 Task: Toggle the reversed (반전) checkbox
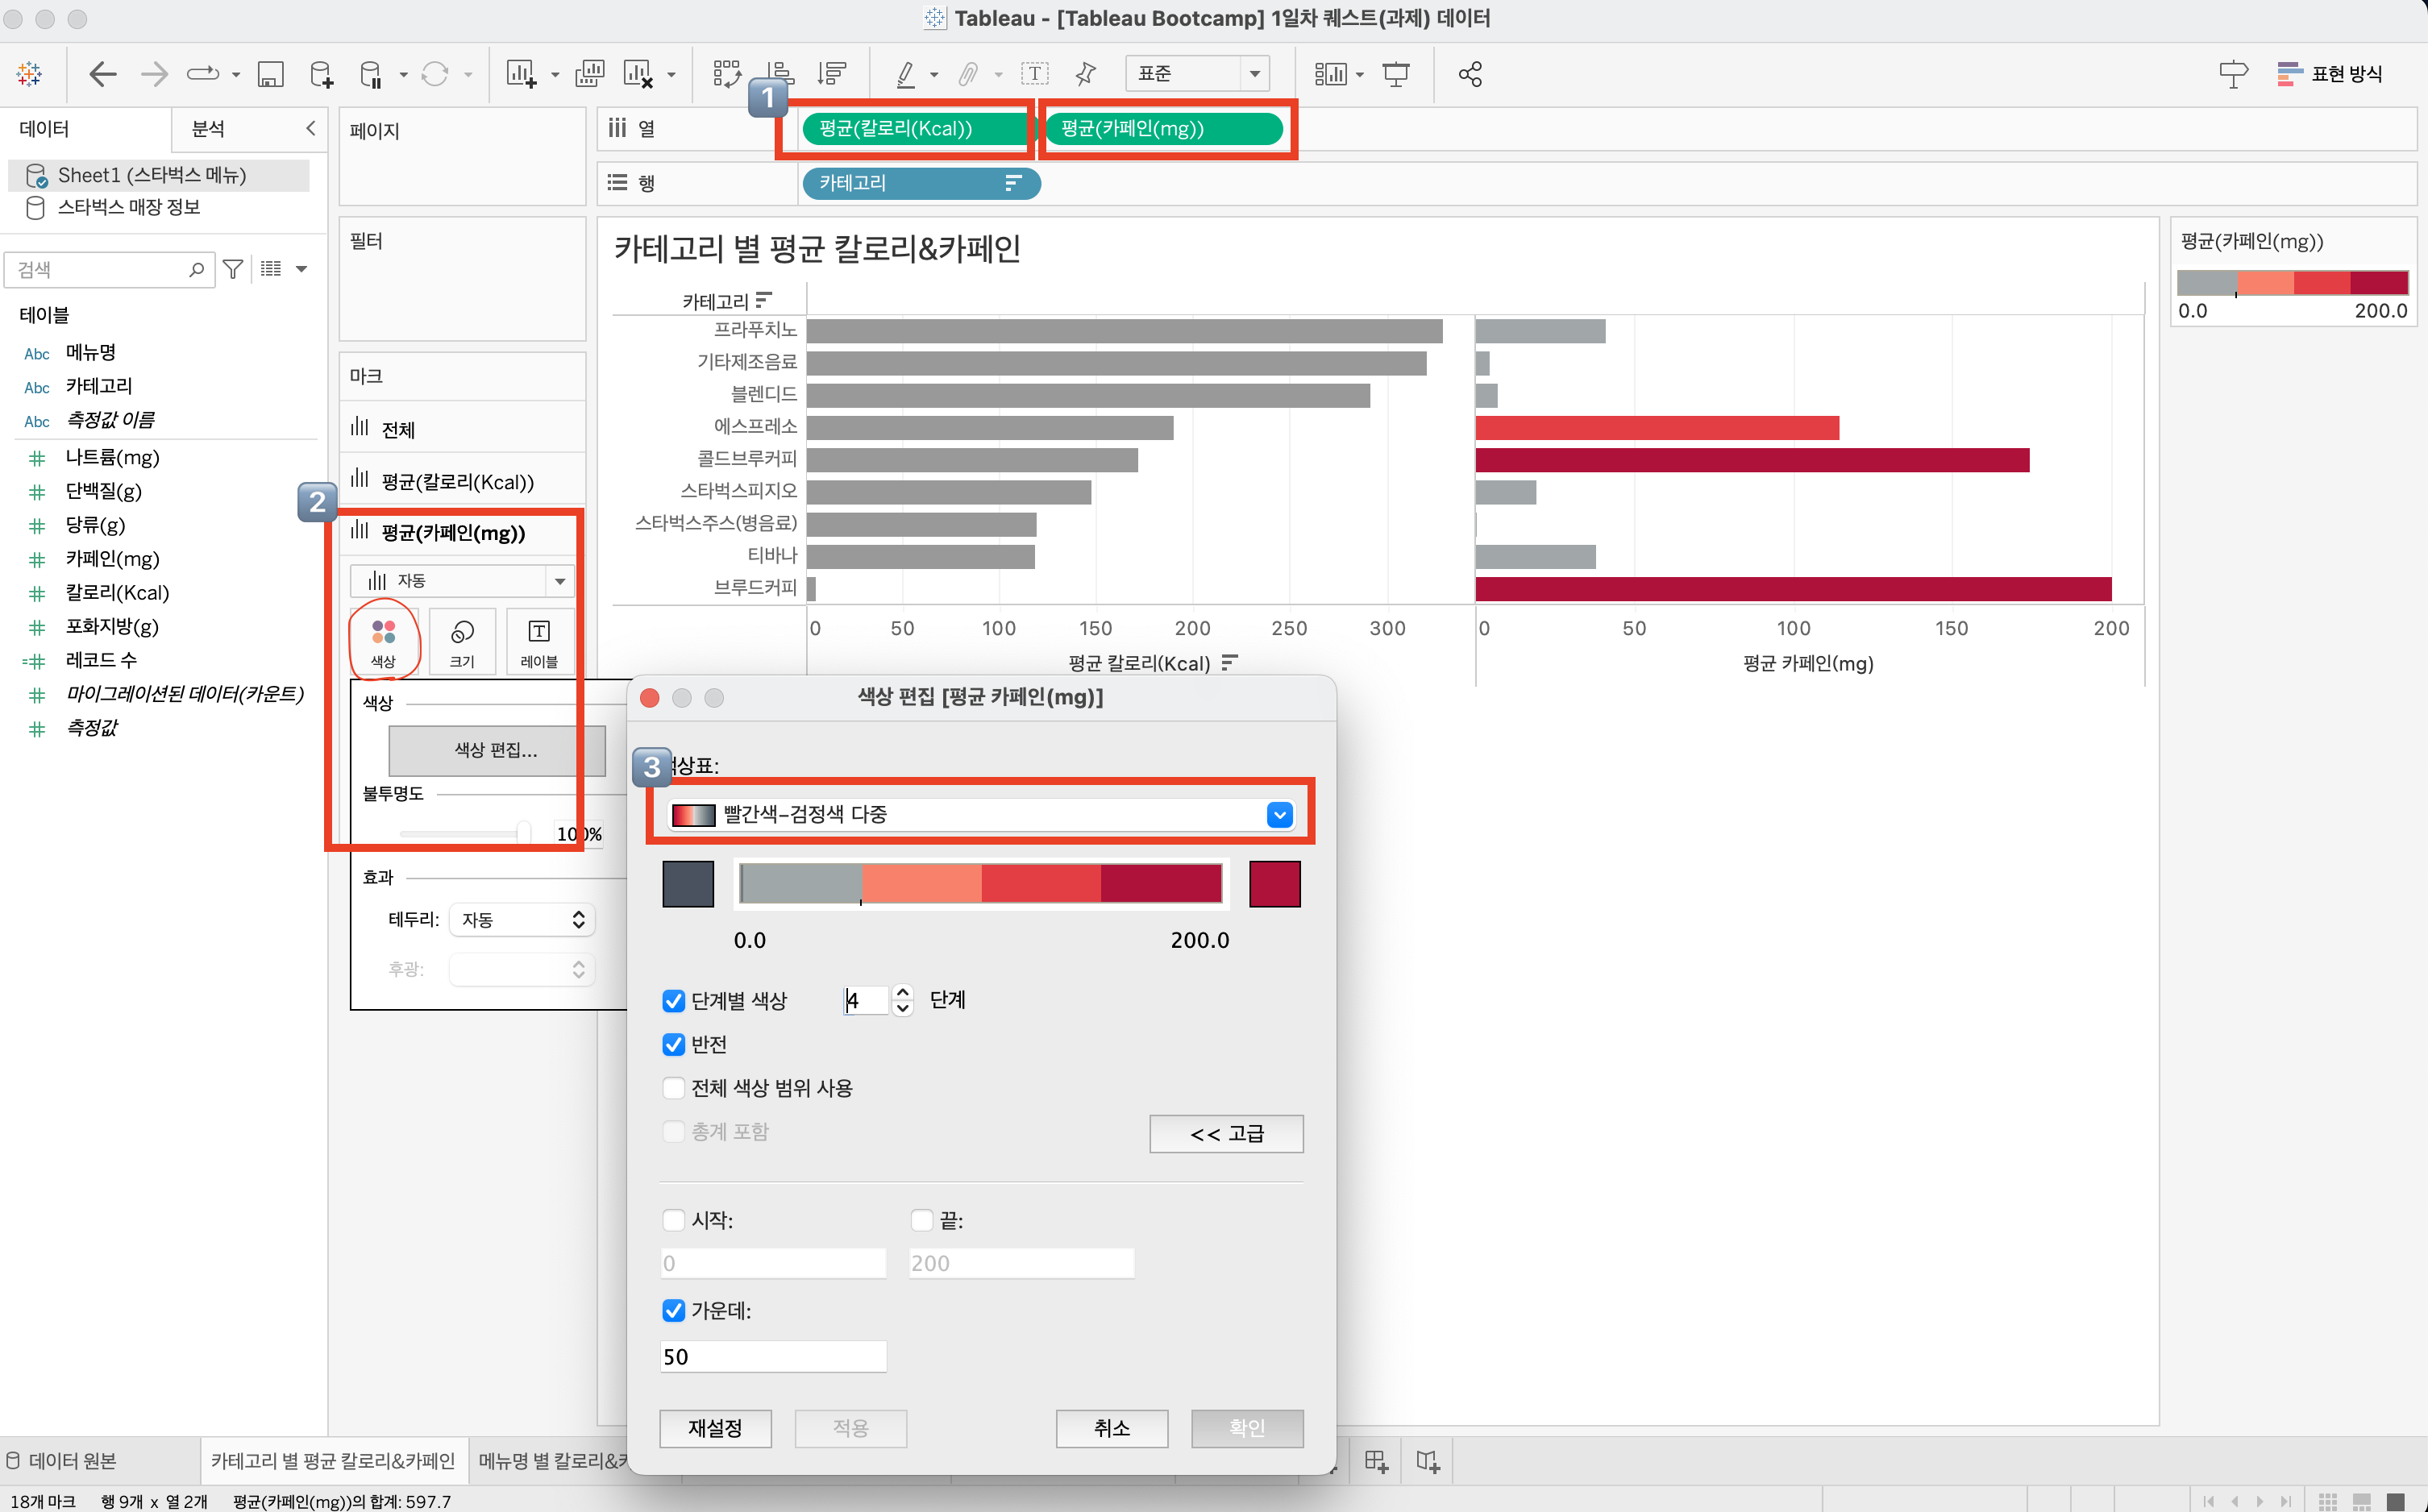tap(674, 1045)
